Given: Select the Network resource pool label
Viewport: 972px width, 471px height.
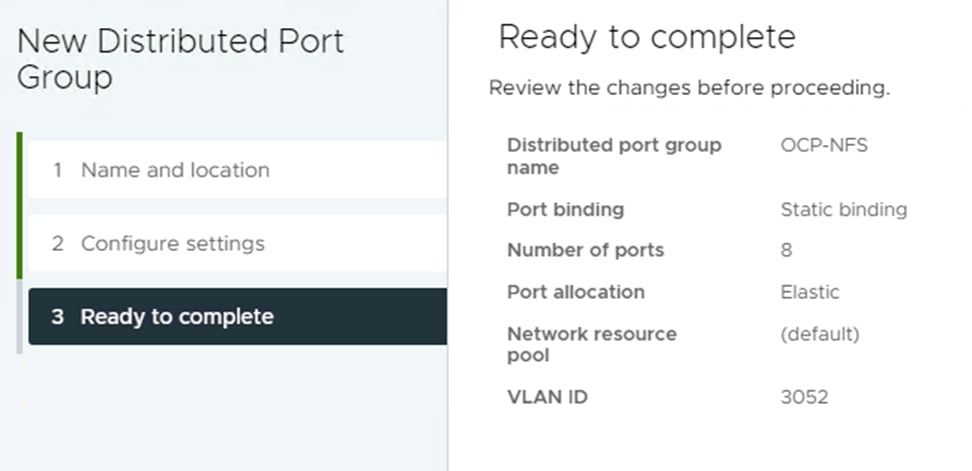Looking at the screenshot, I should [x=592, y=345].
